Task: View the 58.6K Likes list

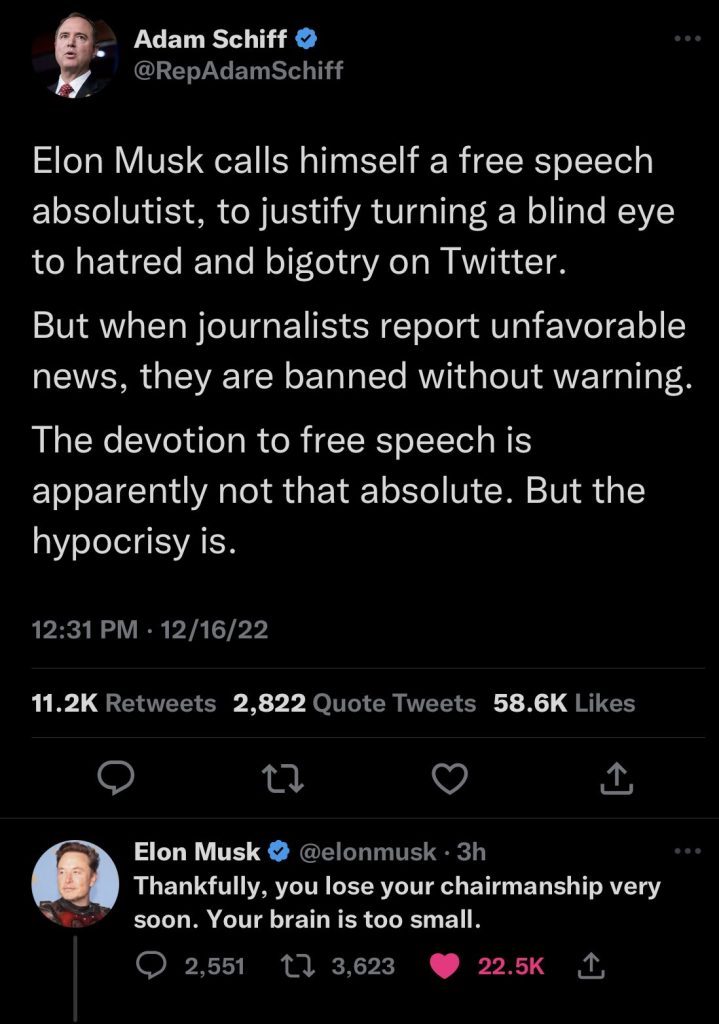Action: 564,703
